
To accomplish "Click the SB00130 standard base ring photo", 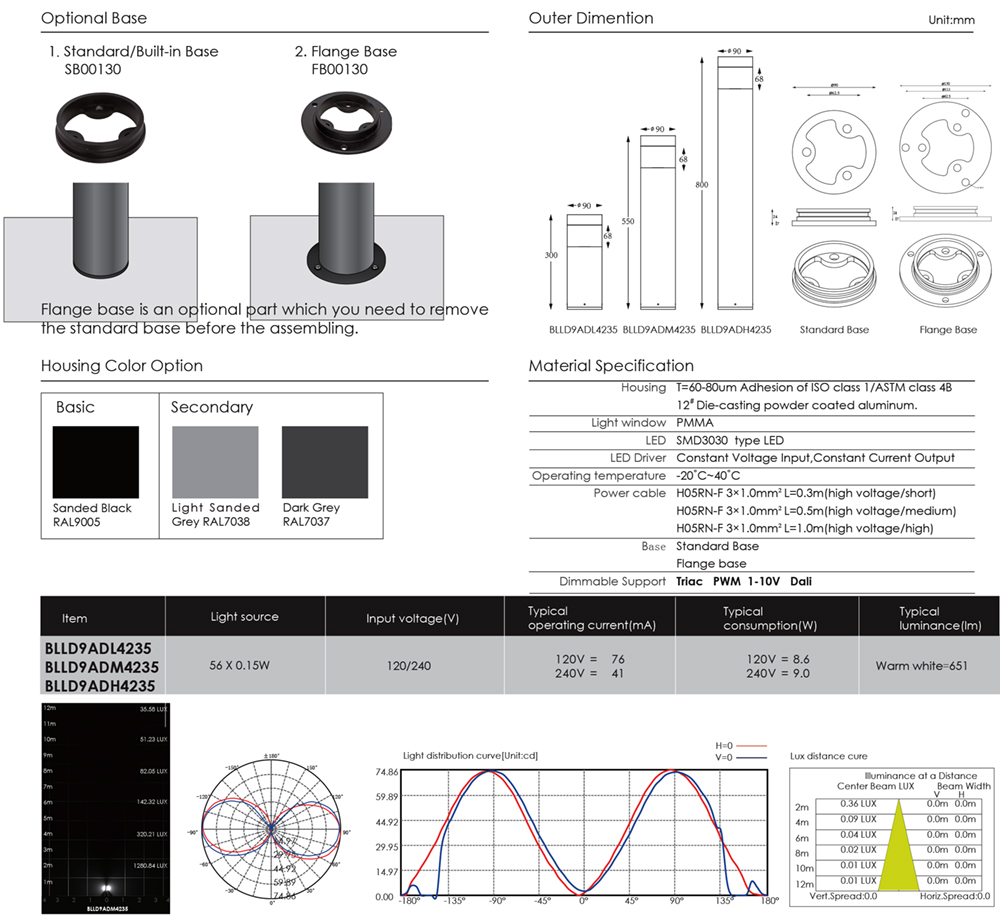I will tap(101, 128).
